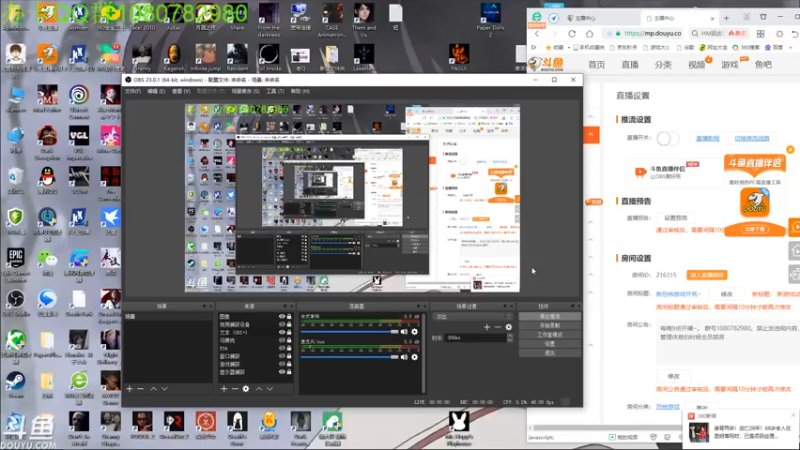Open new browser tab with plus
800x450 pixels.
click(x=726, y=18)
